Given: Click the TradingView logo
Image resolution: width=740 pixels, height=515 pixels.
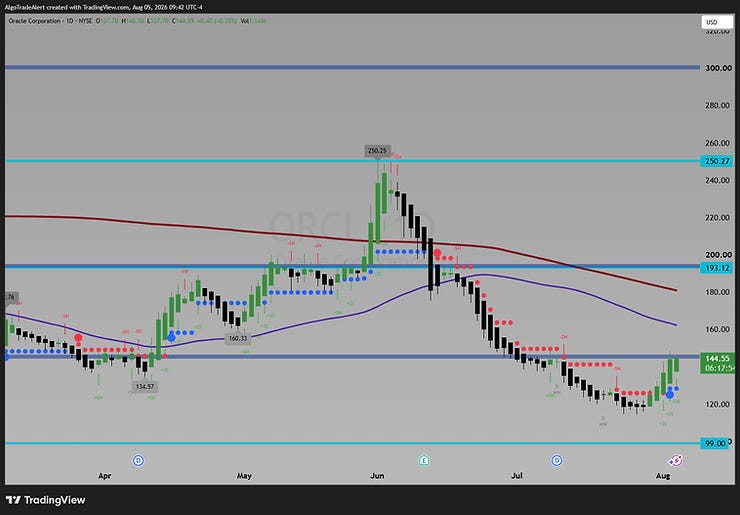Looking at the screenshot, I should coord(46,500).
